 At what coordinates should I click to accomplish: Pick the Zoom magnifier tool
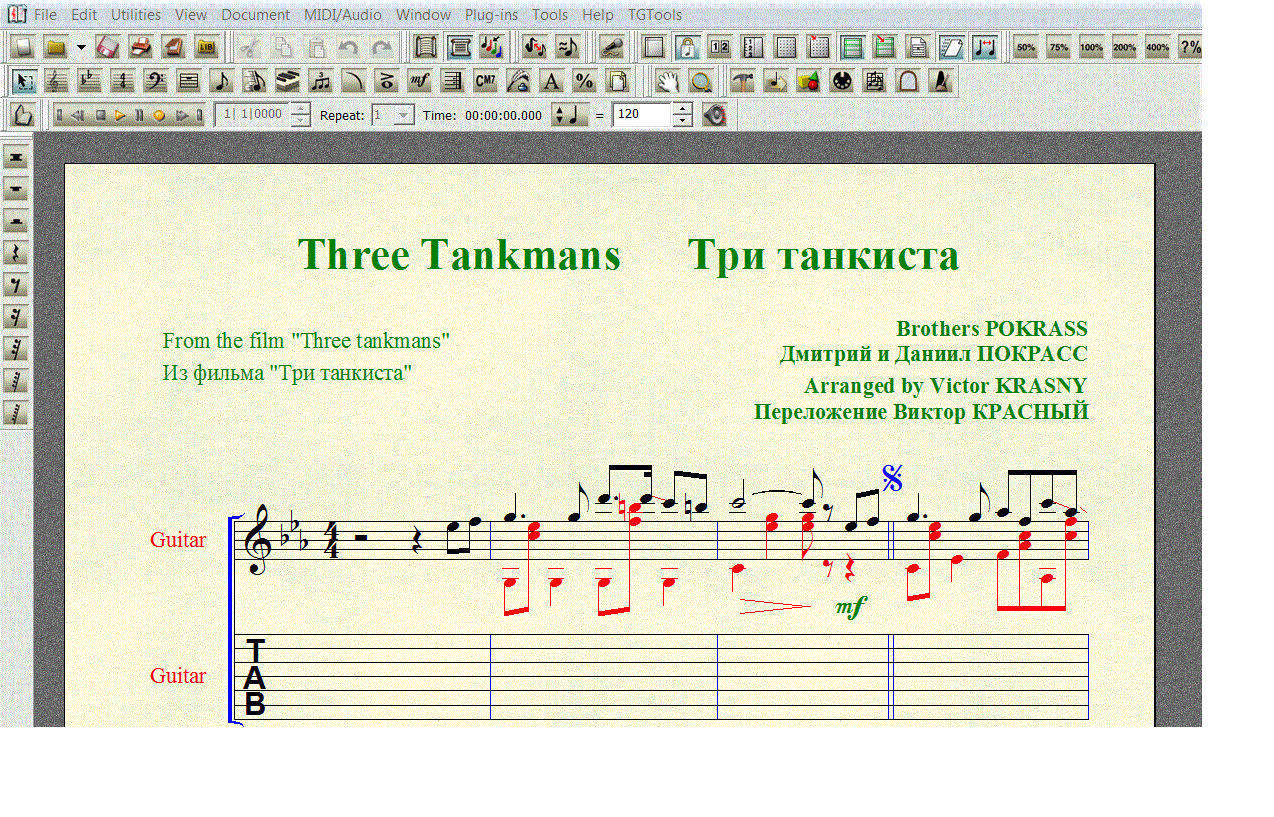(x=700, y=81)
